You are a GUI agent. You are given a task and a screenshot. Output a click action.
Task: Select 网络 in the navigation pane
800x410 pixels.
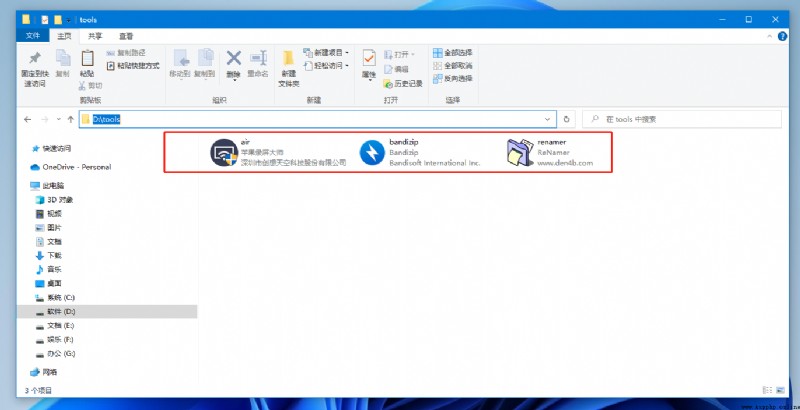(x=44, y=372)
